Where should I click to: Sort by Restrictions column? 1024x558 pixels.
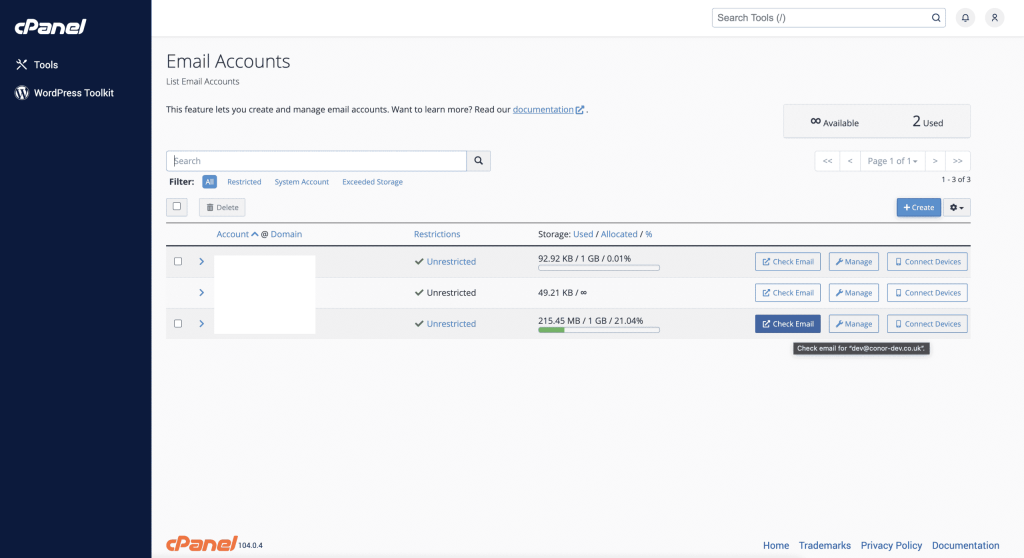(x=437, y=234)
